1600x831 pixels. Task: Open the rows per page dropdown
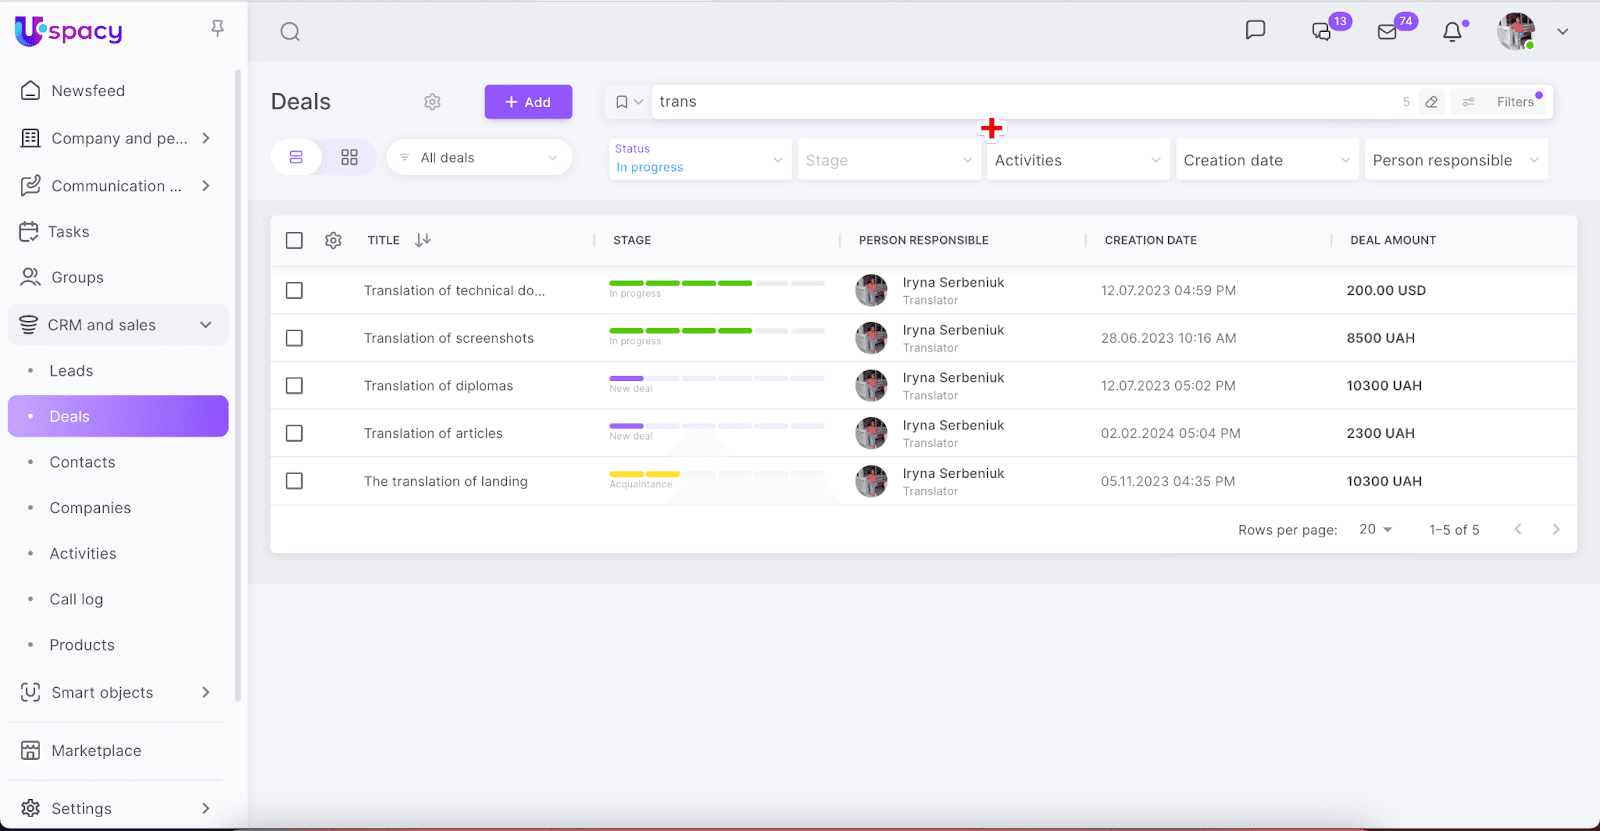[1376, 530]
